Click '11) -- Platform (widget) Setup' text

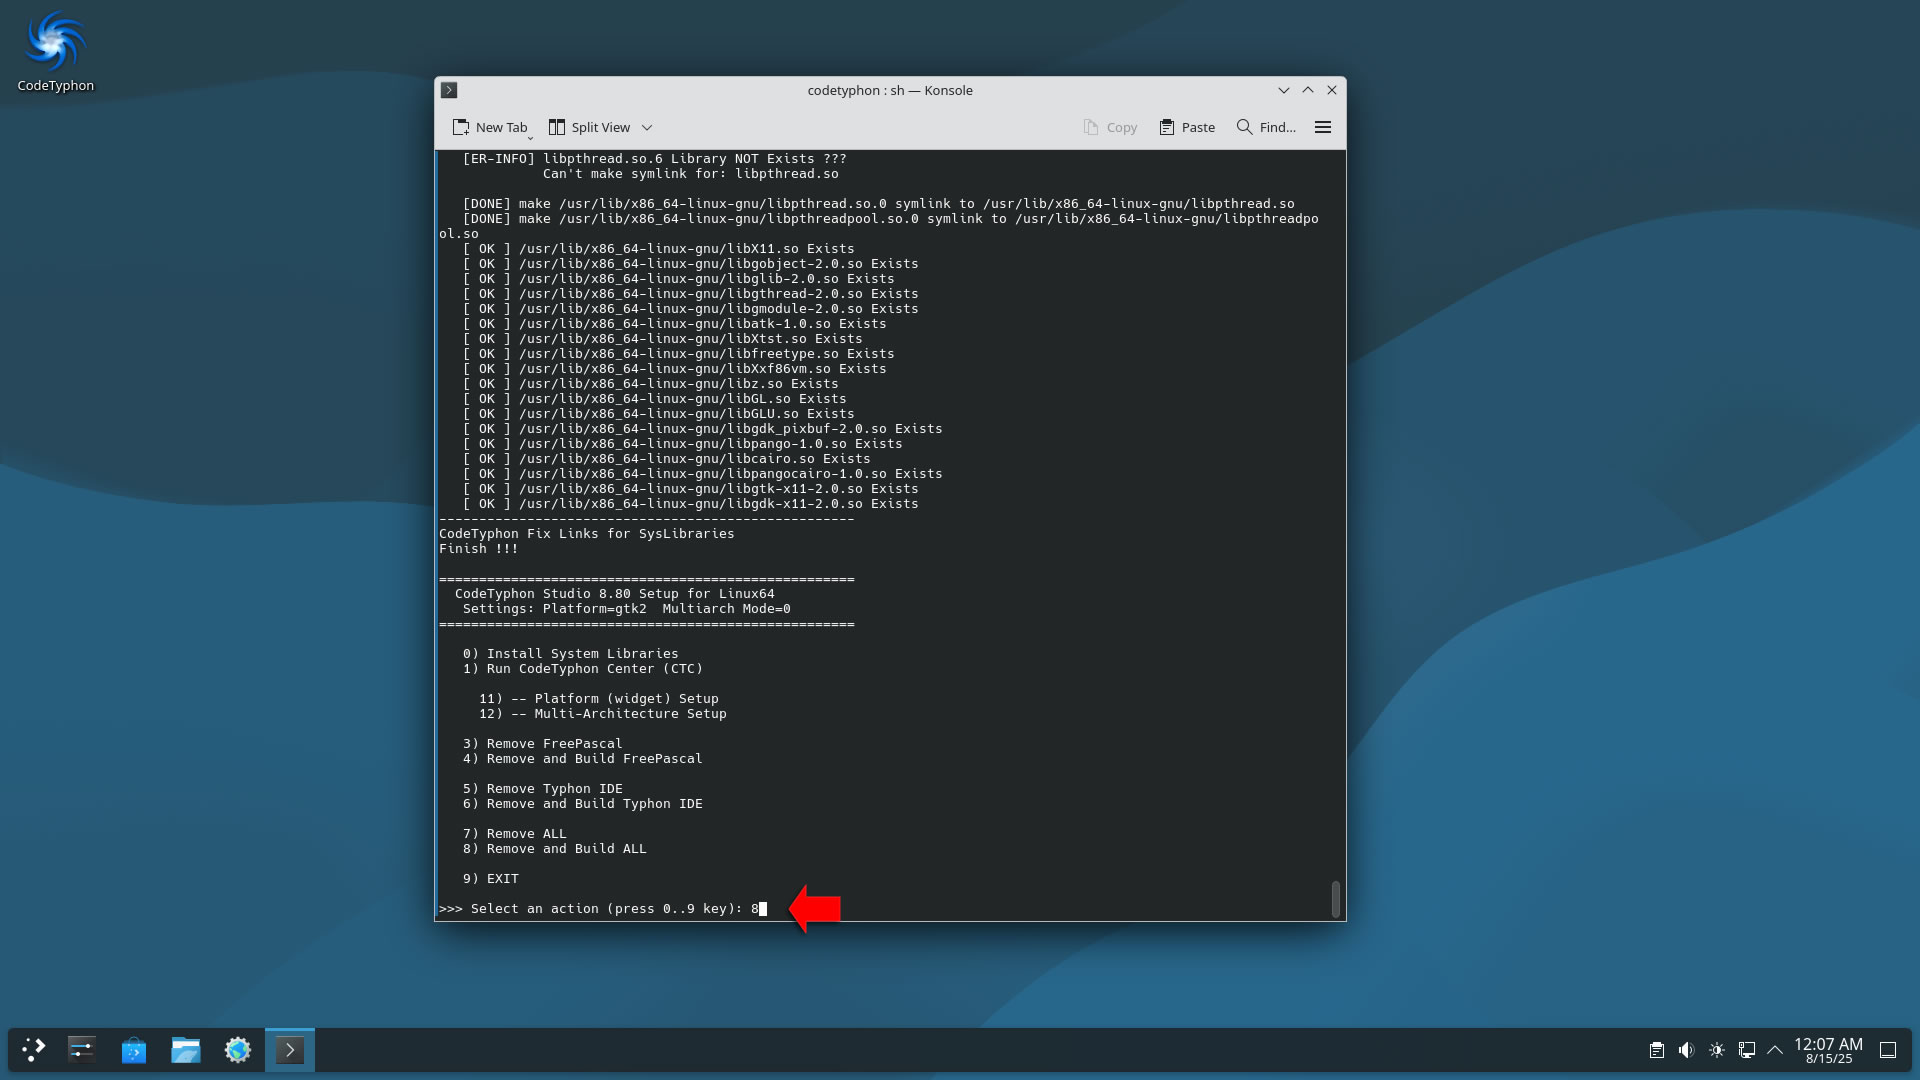click(599, 699)
